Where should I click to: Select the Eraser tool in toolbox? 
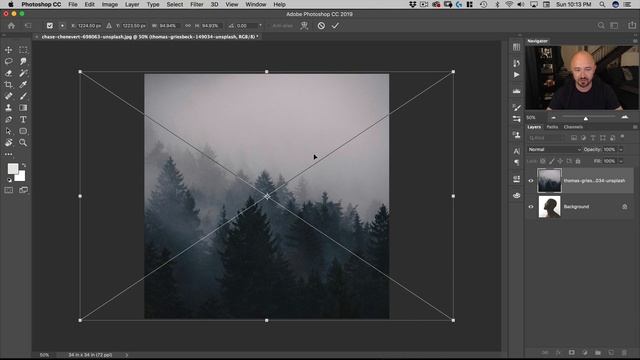[8, 73]
